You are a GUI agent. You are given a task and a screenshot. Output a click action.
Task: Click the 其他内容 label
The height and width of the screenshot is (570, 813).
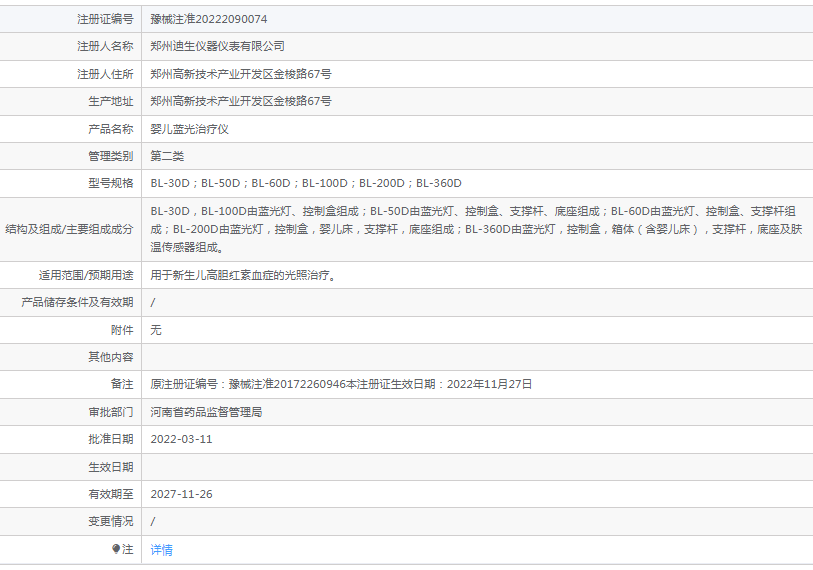[x=110, y=357]
